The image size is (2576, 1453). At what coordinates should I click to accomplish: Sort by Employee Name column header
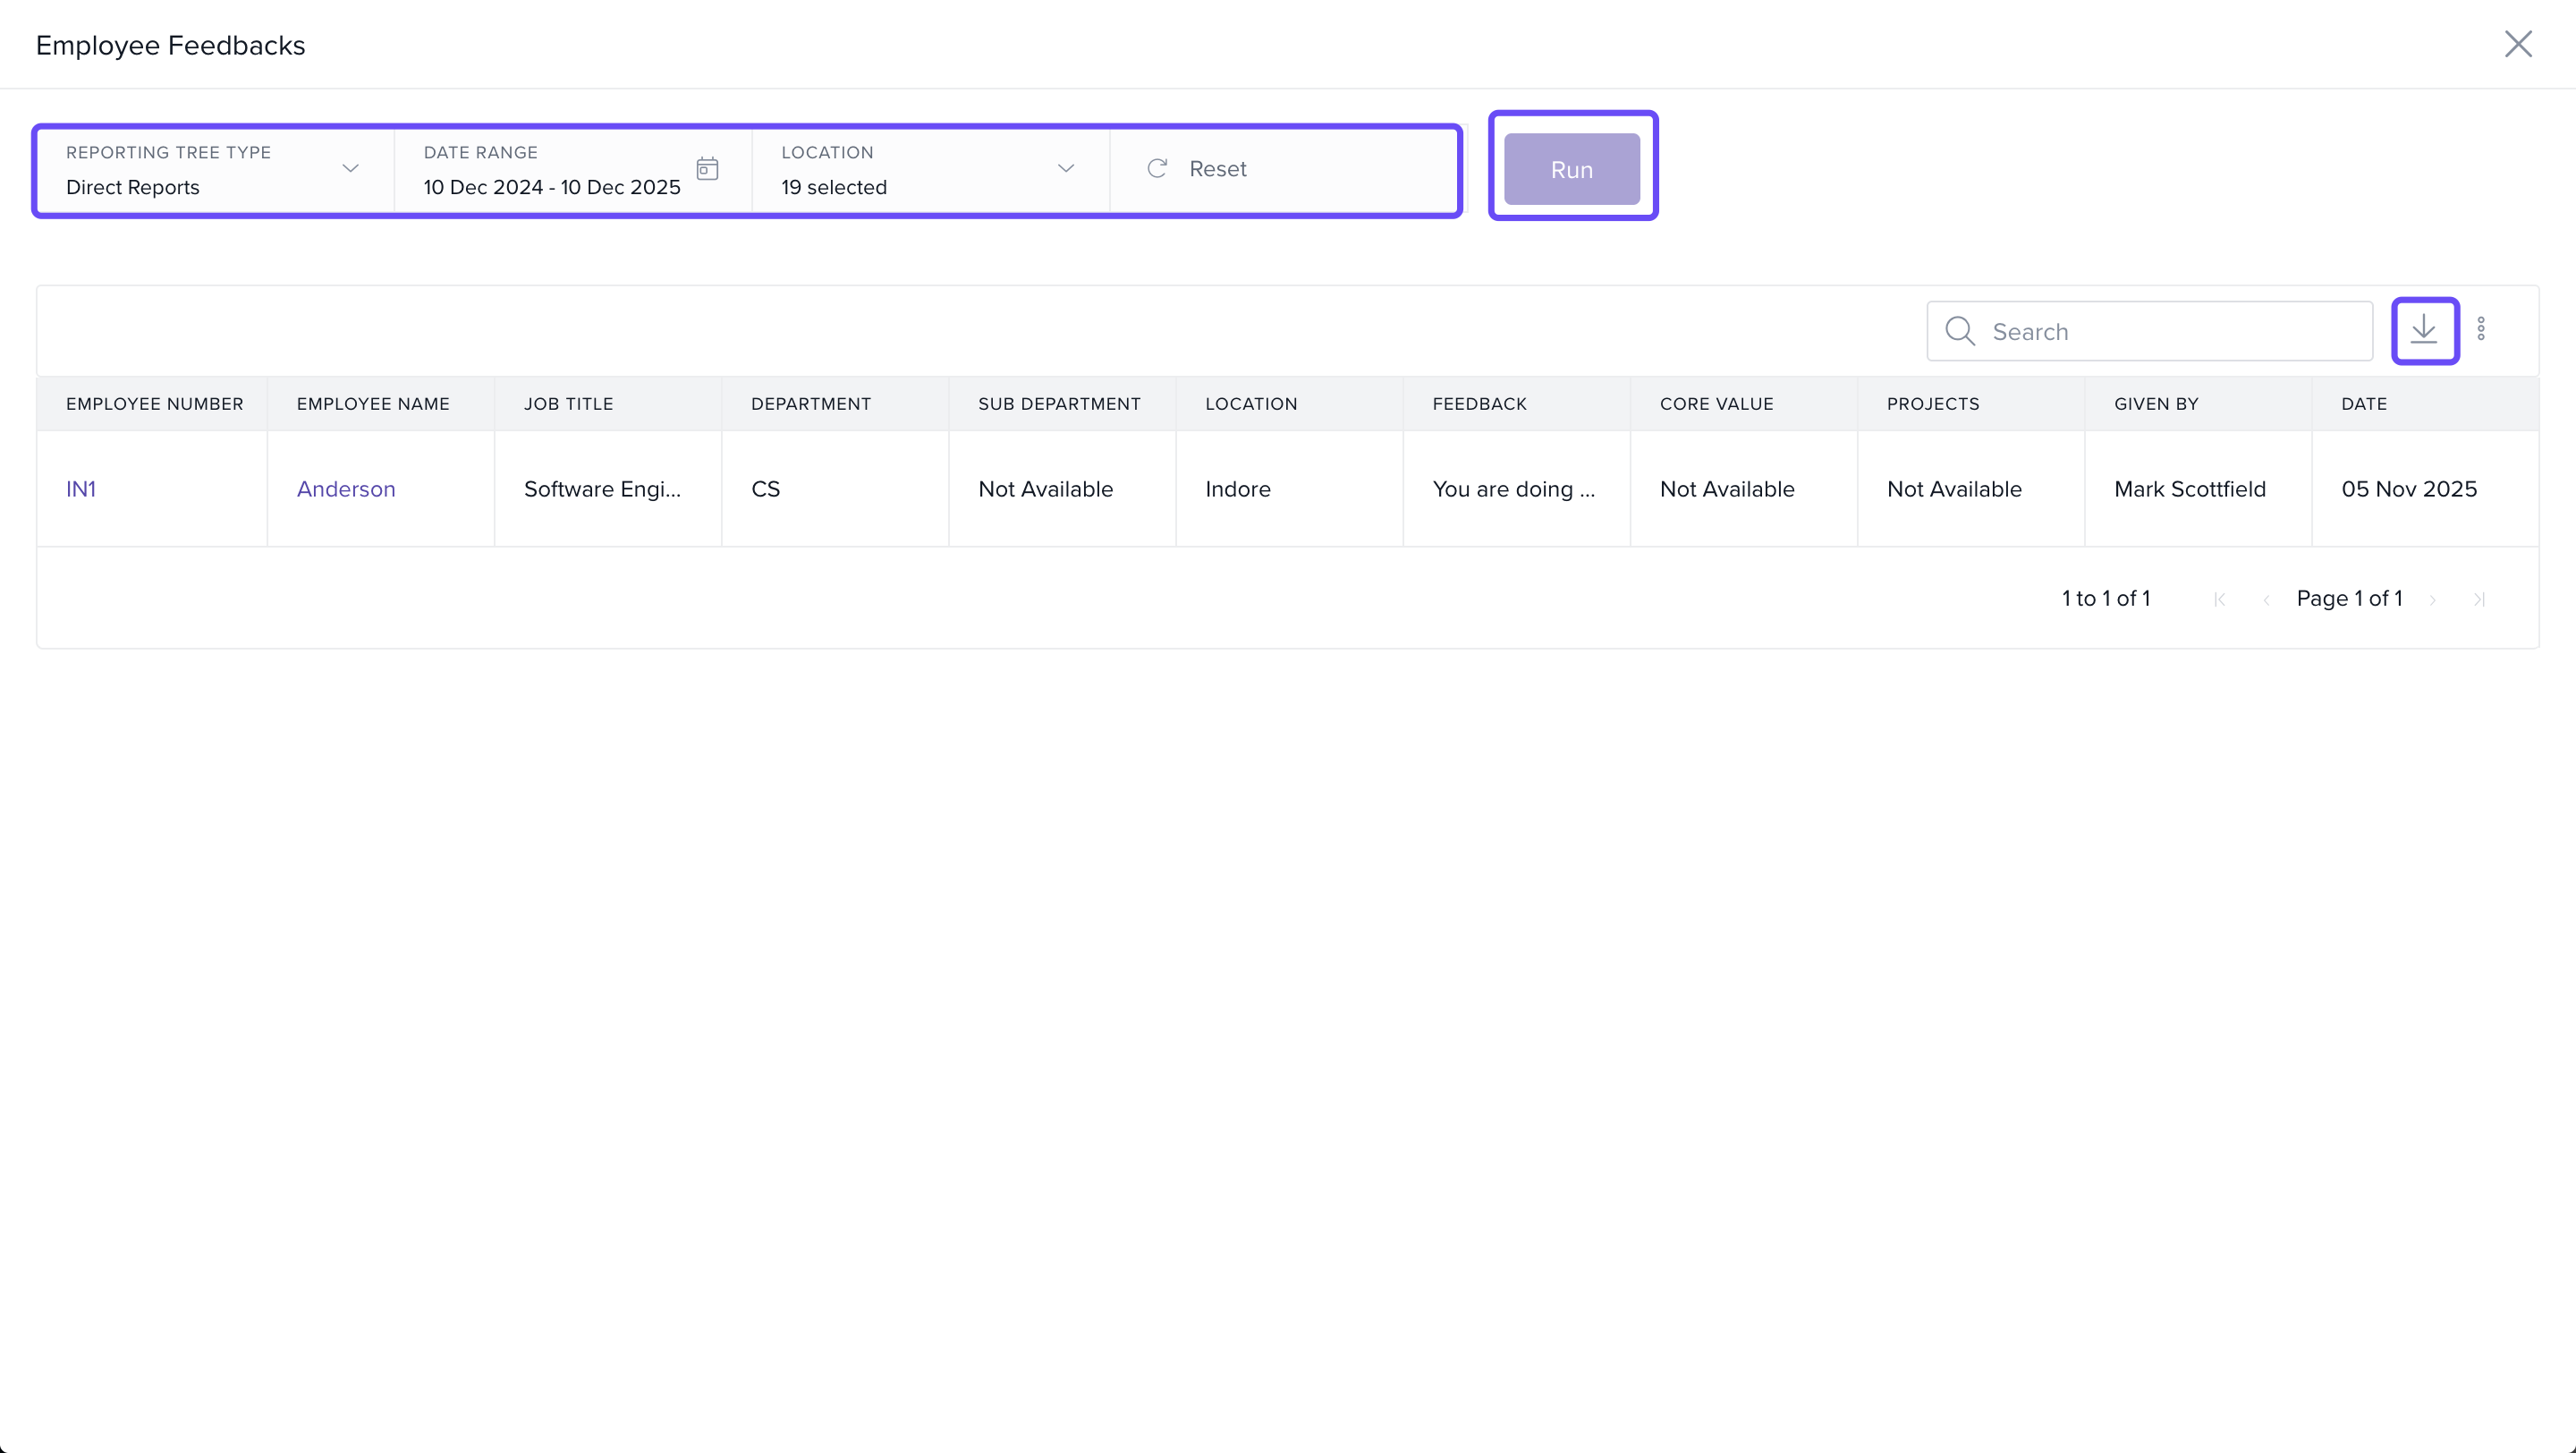pyautogui.click(x=373, y=404)
